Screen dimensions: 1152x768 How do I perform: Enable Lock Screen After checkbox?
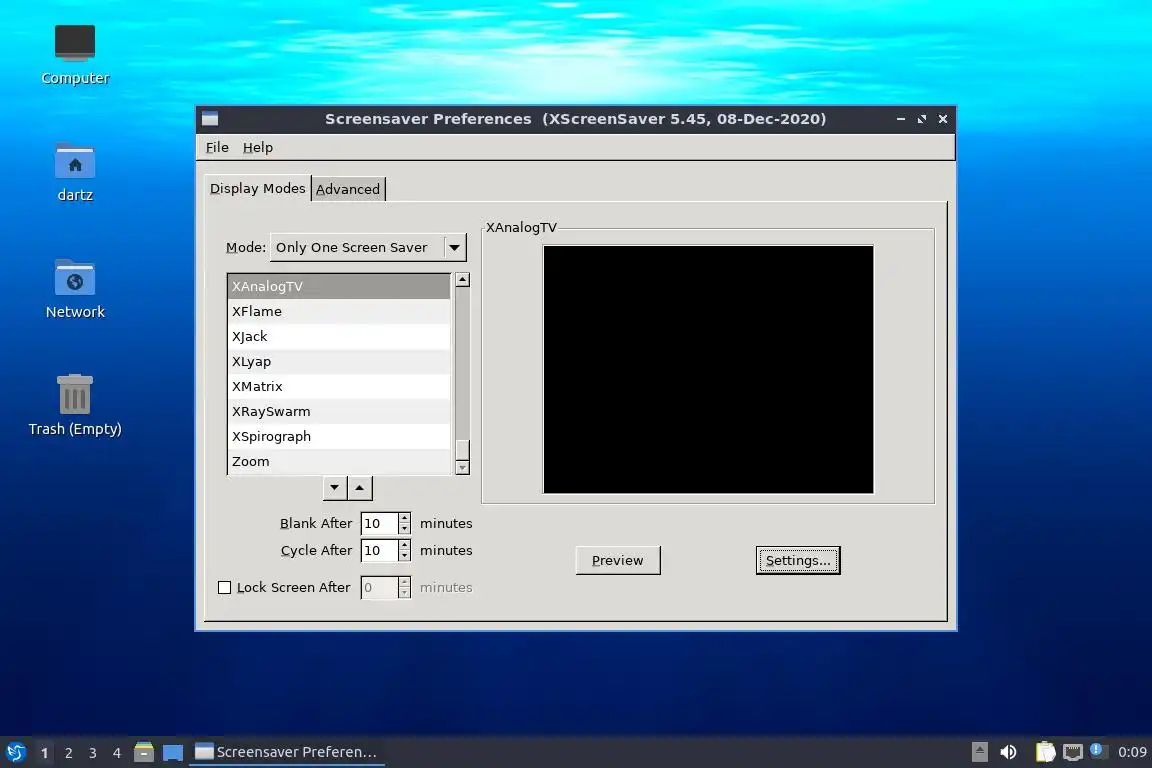click(225, 587)
